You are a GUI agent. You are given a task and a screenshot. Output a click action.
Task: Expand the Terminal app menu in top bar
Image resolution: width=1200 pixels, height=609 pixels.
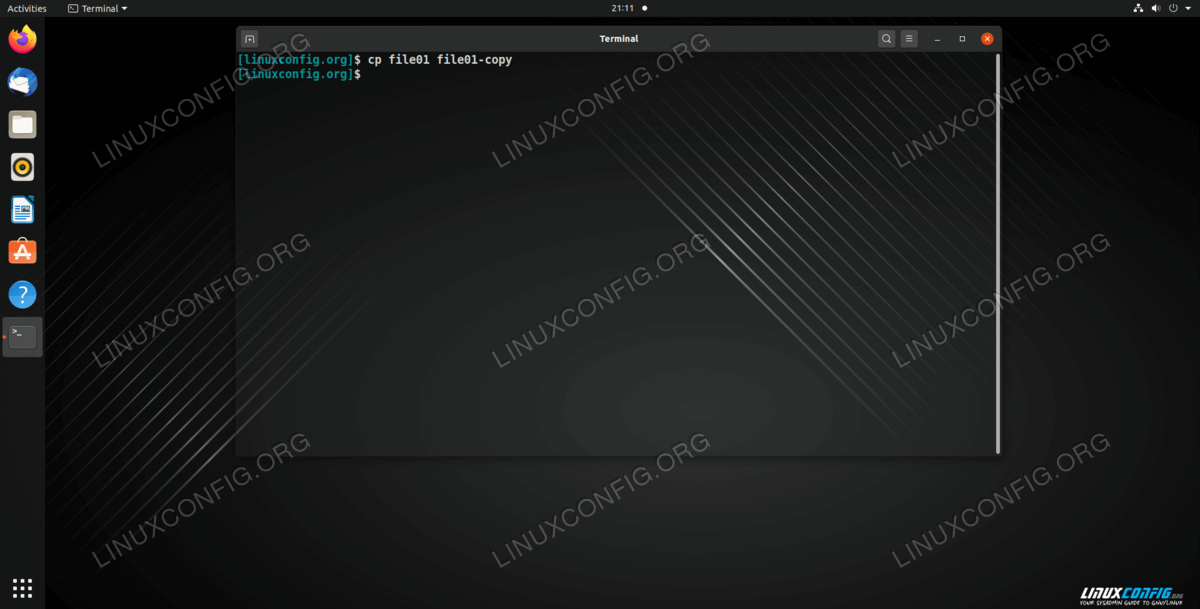click(98, 8)
